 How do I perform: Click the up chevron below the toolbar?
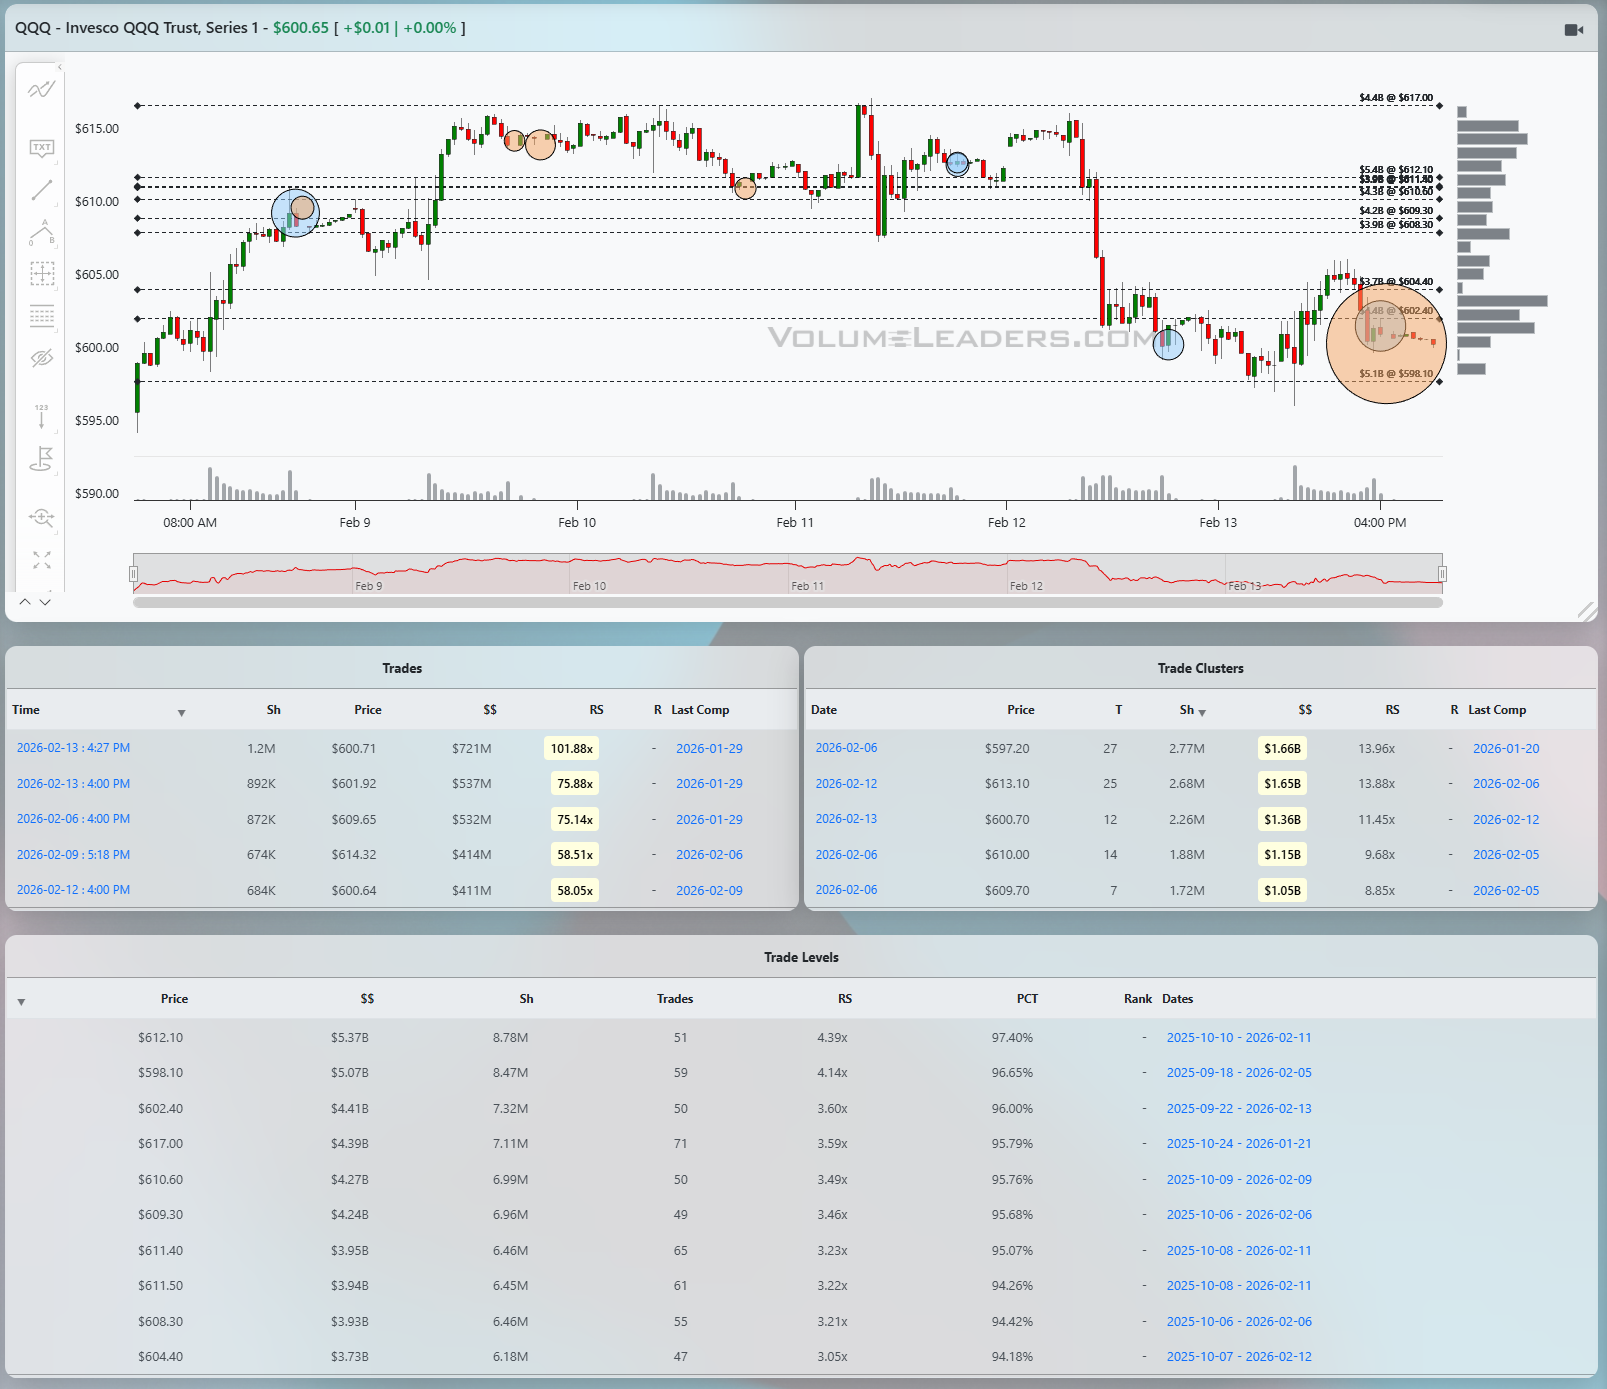[x=25, y=602]
